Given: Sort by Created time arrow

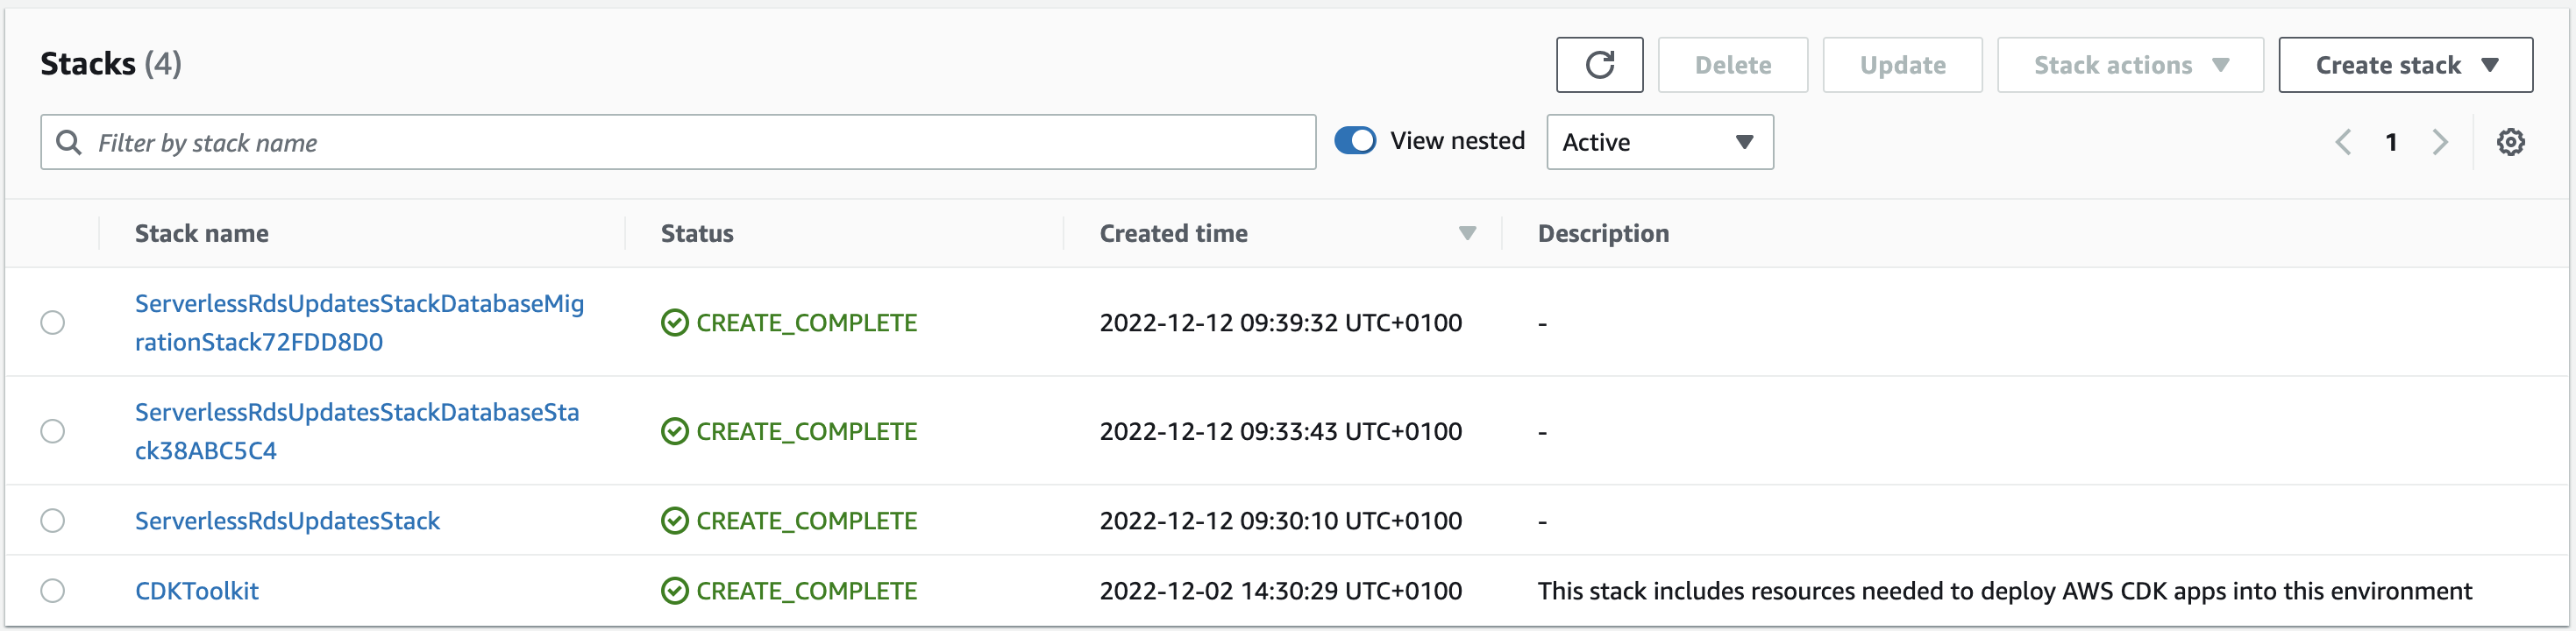Looking at the screenshot, I should [x=1467, y=233].
